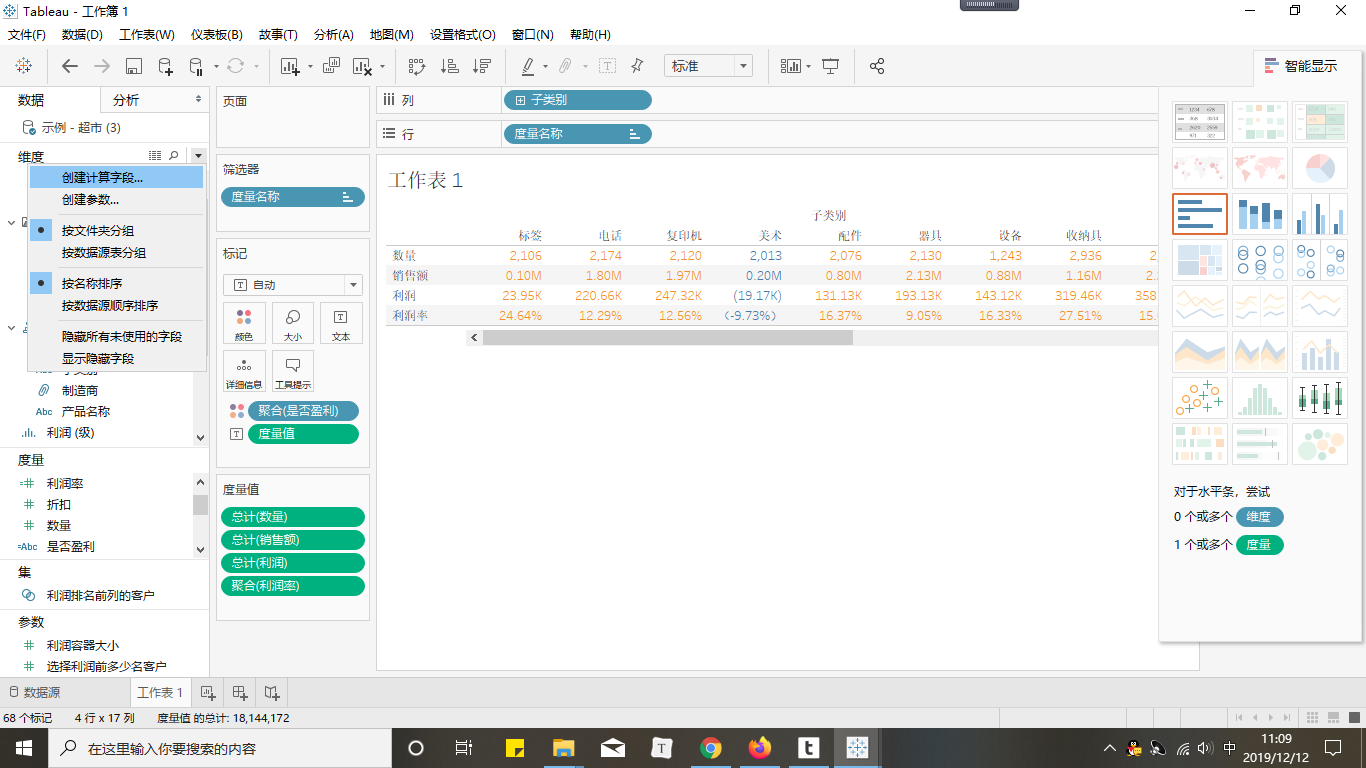
Task: Open Chrome from the taskbar
Action: (711, 748)
